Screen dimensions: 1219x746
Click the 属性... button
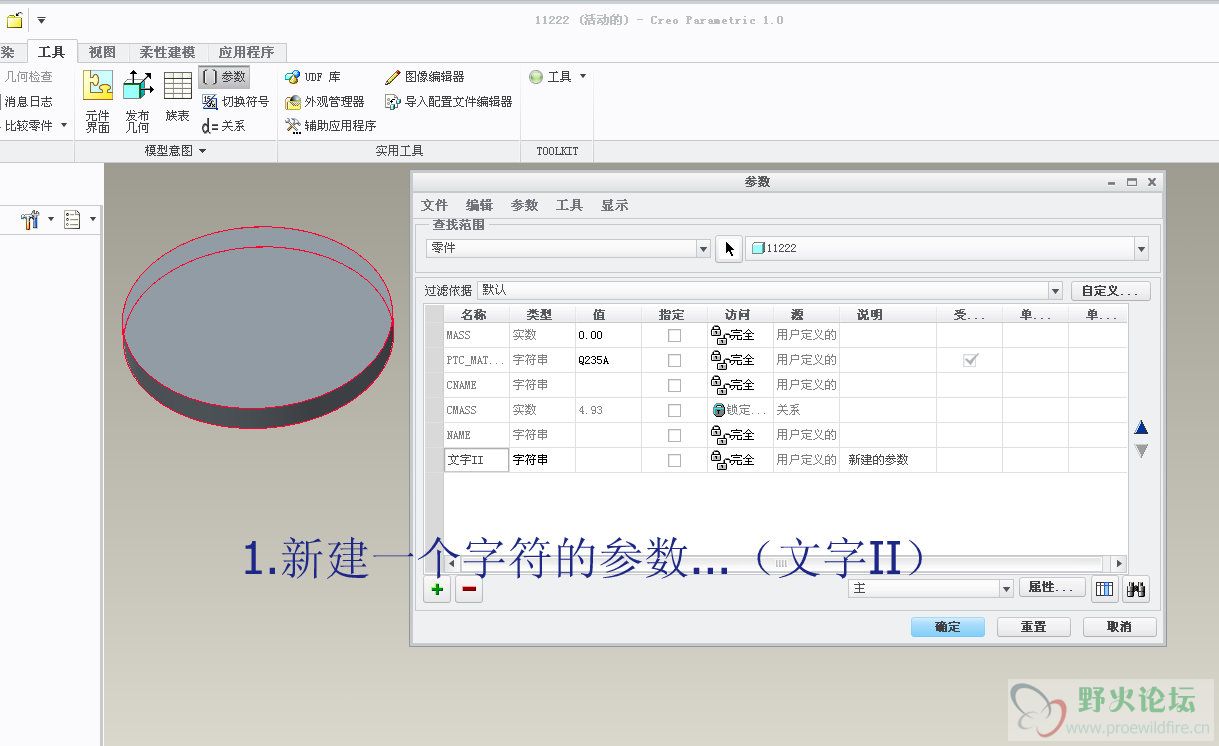point(1051,588)
